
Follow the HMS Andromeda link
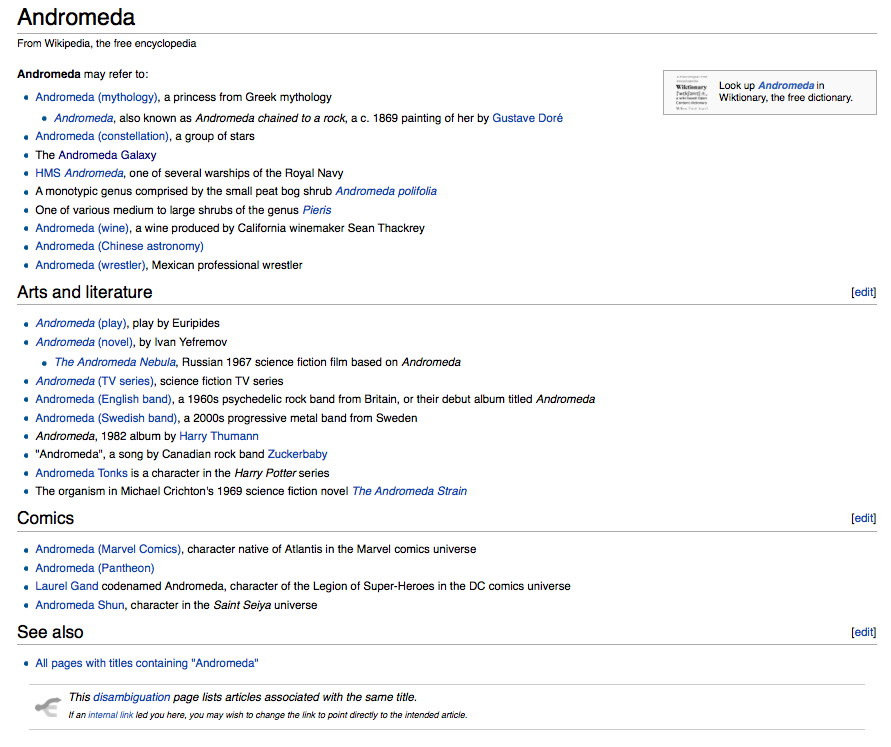click(x=79, y=173)
